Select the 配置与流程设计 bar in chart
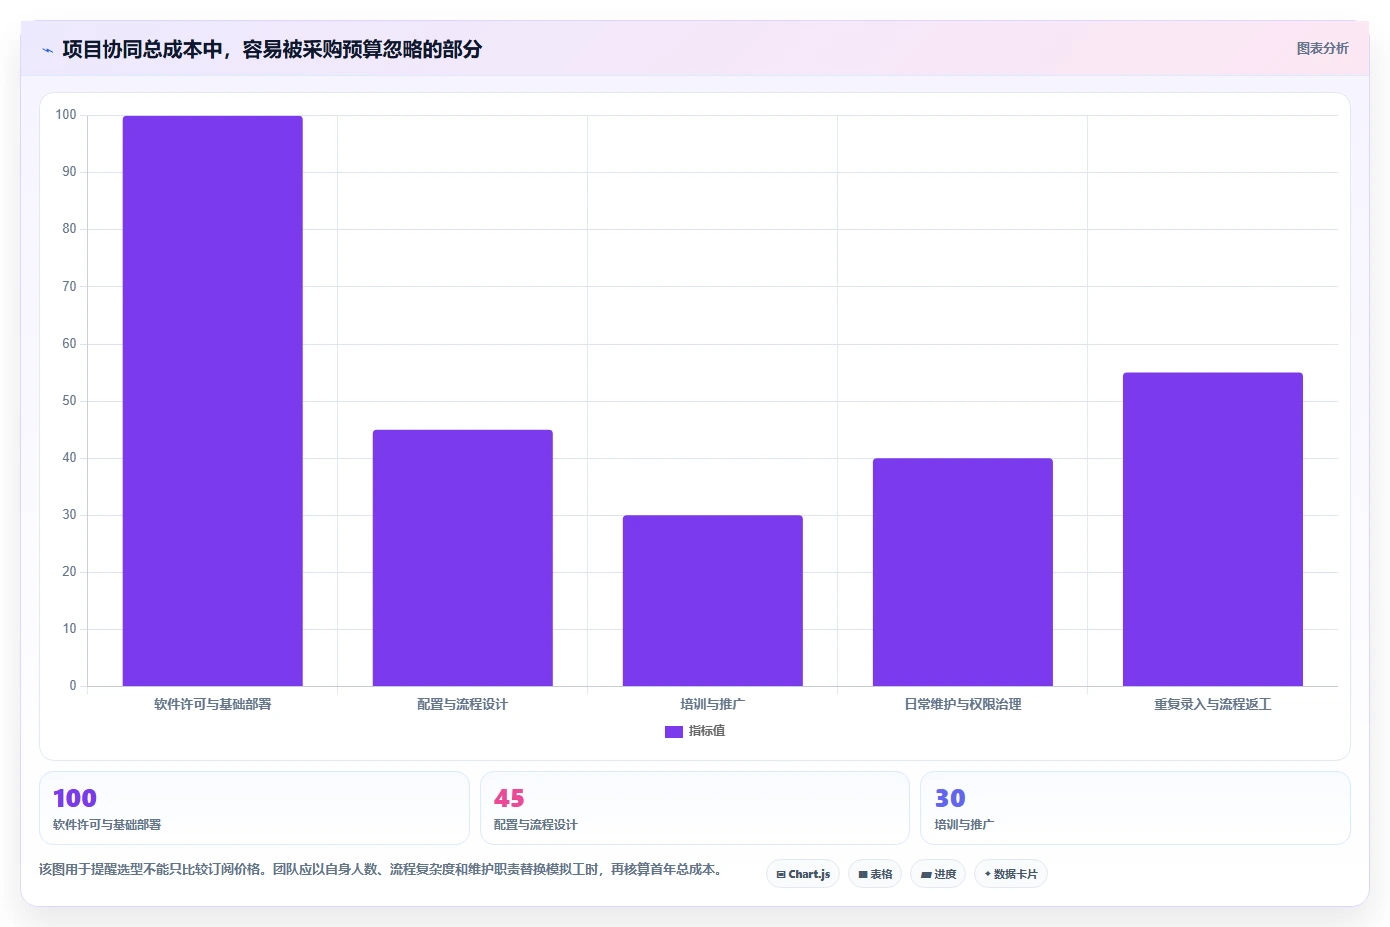The height and width of the screenshot is (927, 1390). pos(462,558)
